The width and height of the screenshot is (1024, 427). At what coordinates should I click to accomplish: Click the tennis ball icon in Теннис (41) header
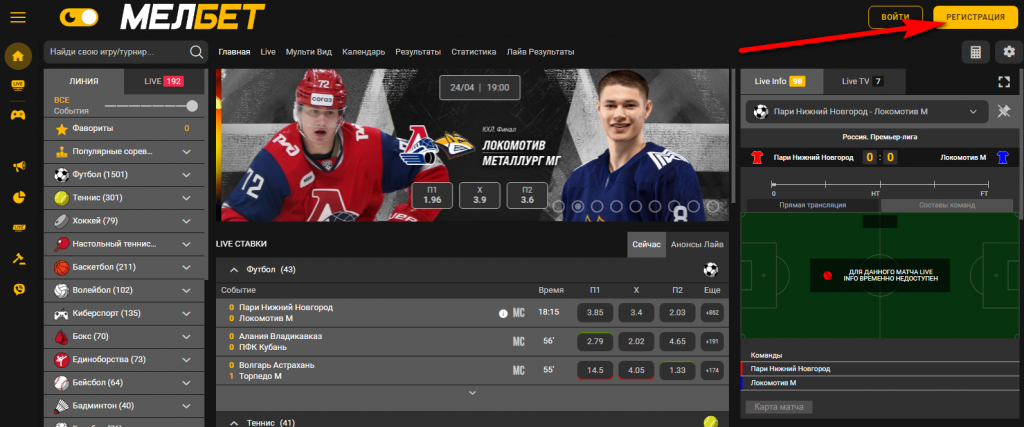pyautogui.click(x=711, y=422)
